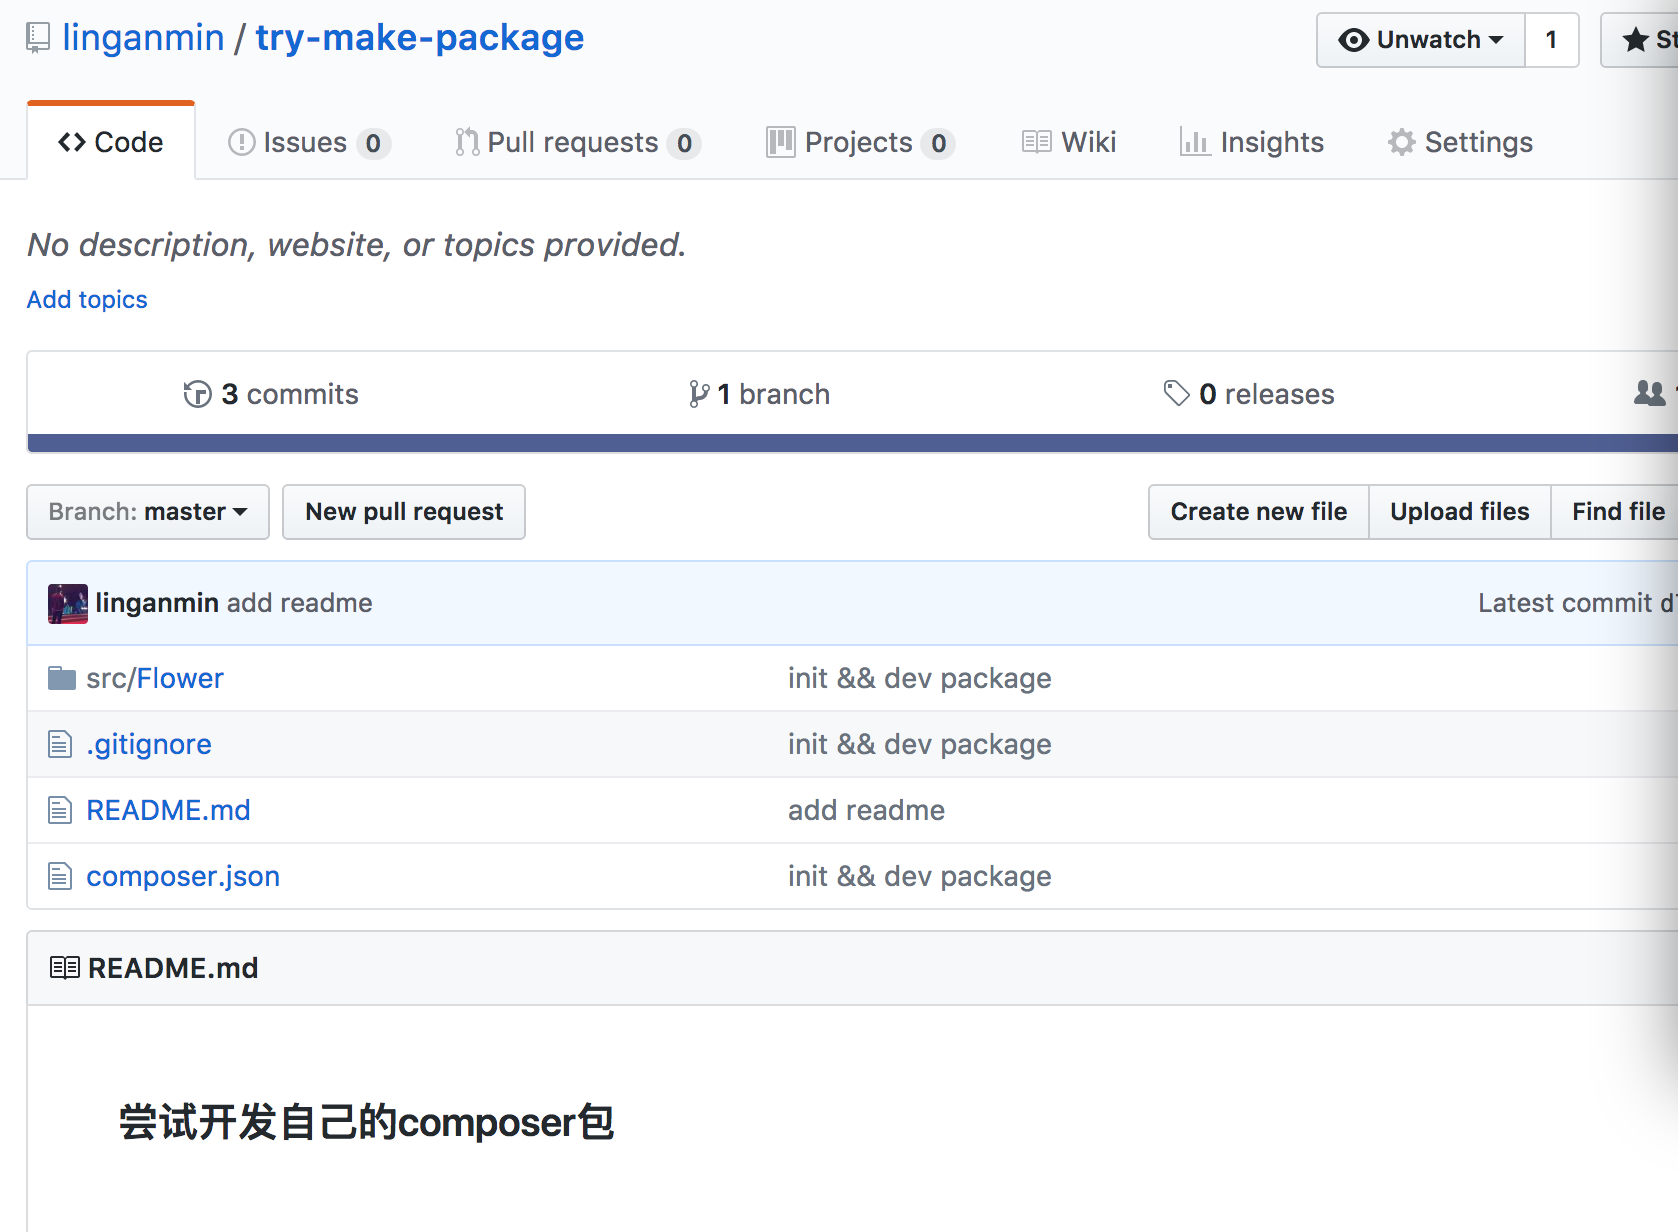The width and height of the screenshot is (1678, 1232).
Task: Open the repository Settings tab
Action: click(1460, 142)
